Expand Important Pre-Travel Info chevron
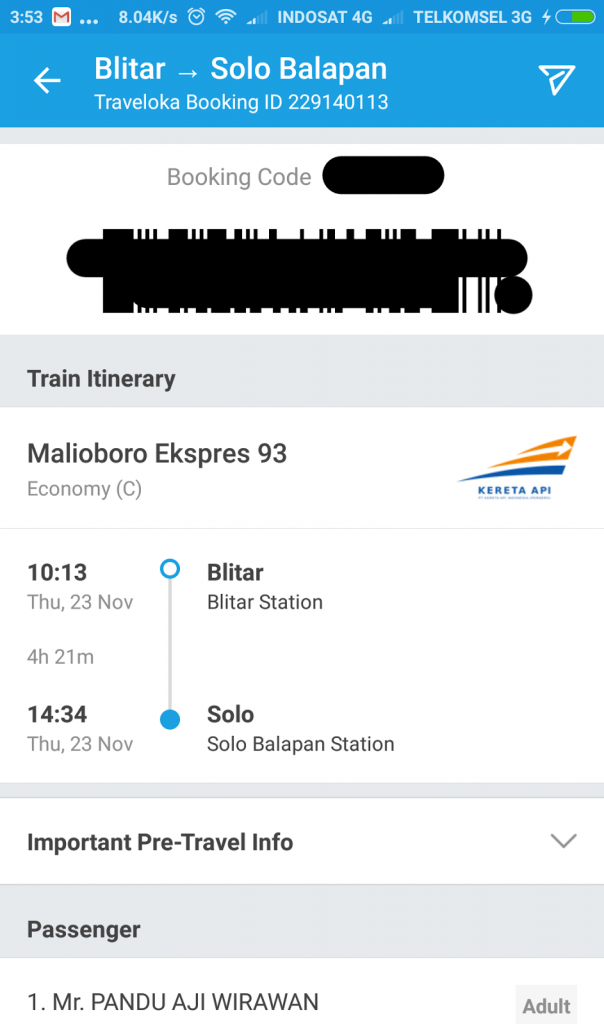 [x=563, y=840]
